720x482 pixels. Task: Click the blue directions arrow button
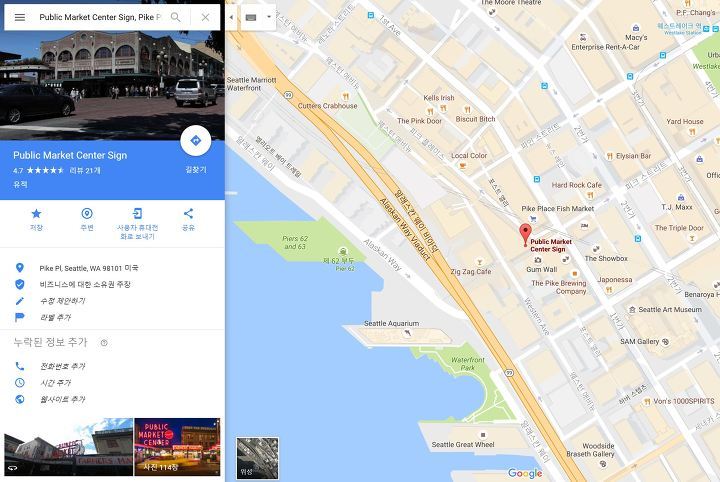point(196,140)
